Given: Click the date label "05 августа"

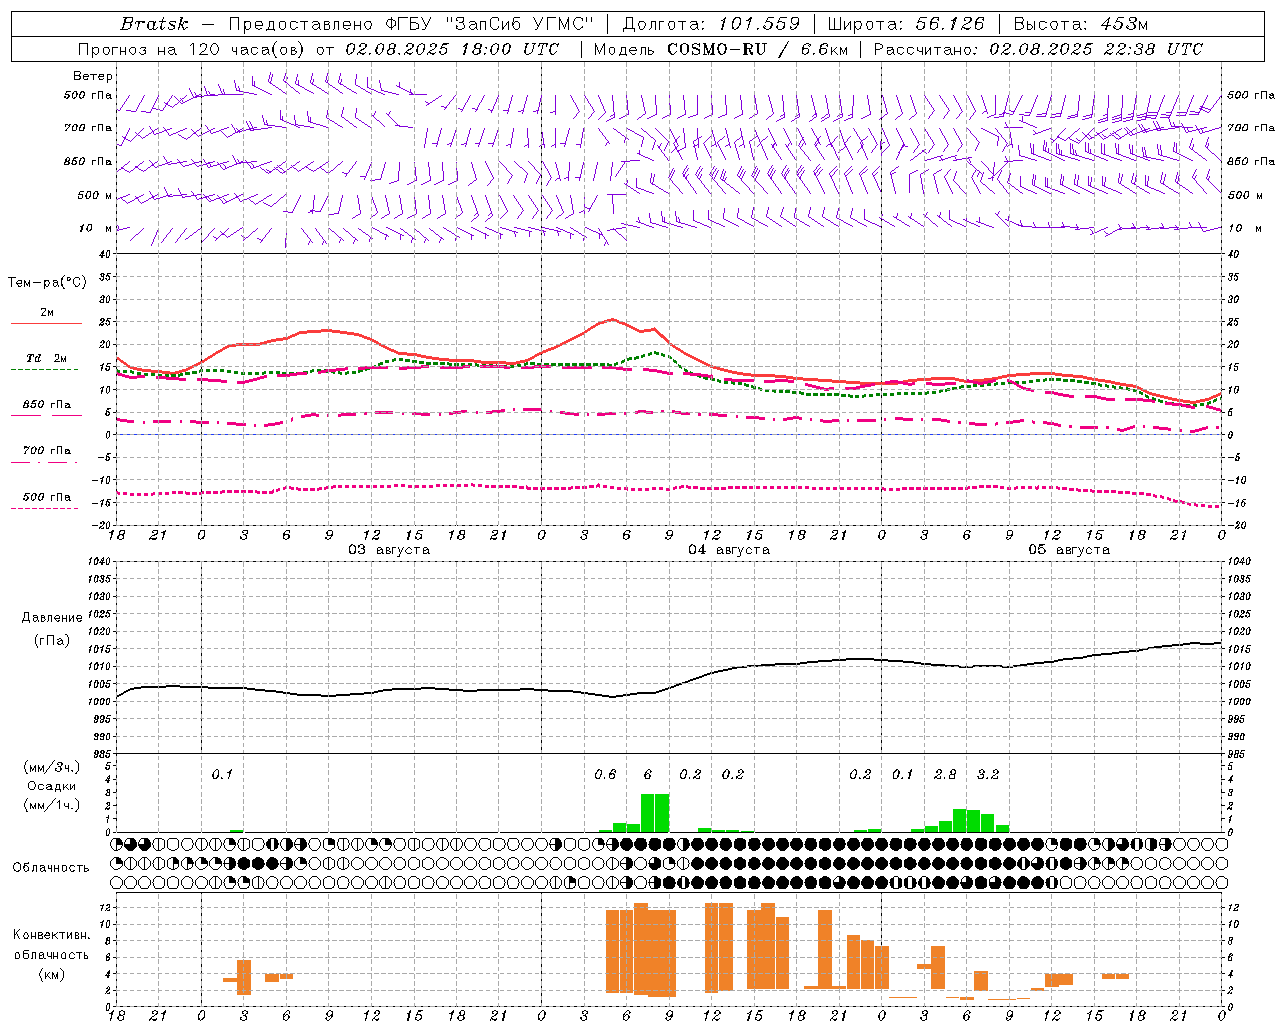Looking at the screenshot, I should (x=1069, y=550).
